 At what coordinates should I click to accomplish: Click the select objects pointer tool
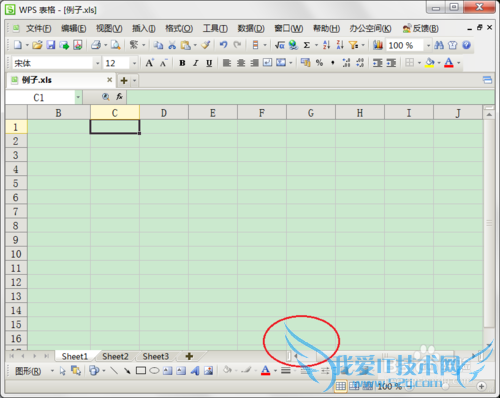tap(62, 371)
